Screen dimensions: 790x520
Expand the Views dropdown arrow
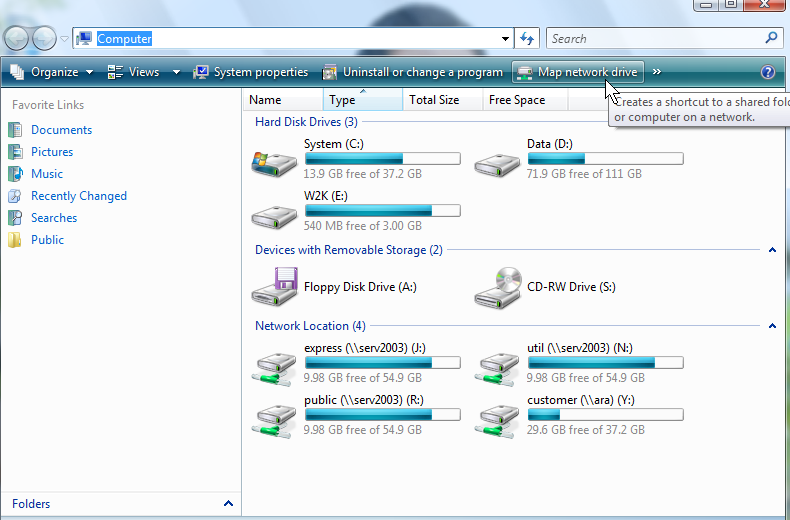click(x=176, y=72)
